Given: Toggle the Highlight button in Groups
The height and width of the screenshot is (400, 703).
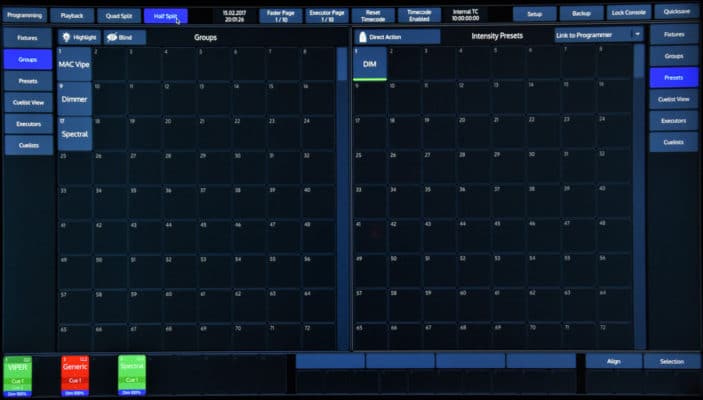Looking at the screenshot, I should click(x=78, y=37).
